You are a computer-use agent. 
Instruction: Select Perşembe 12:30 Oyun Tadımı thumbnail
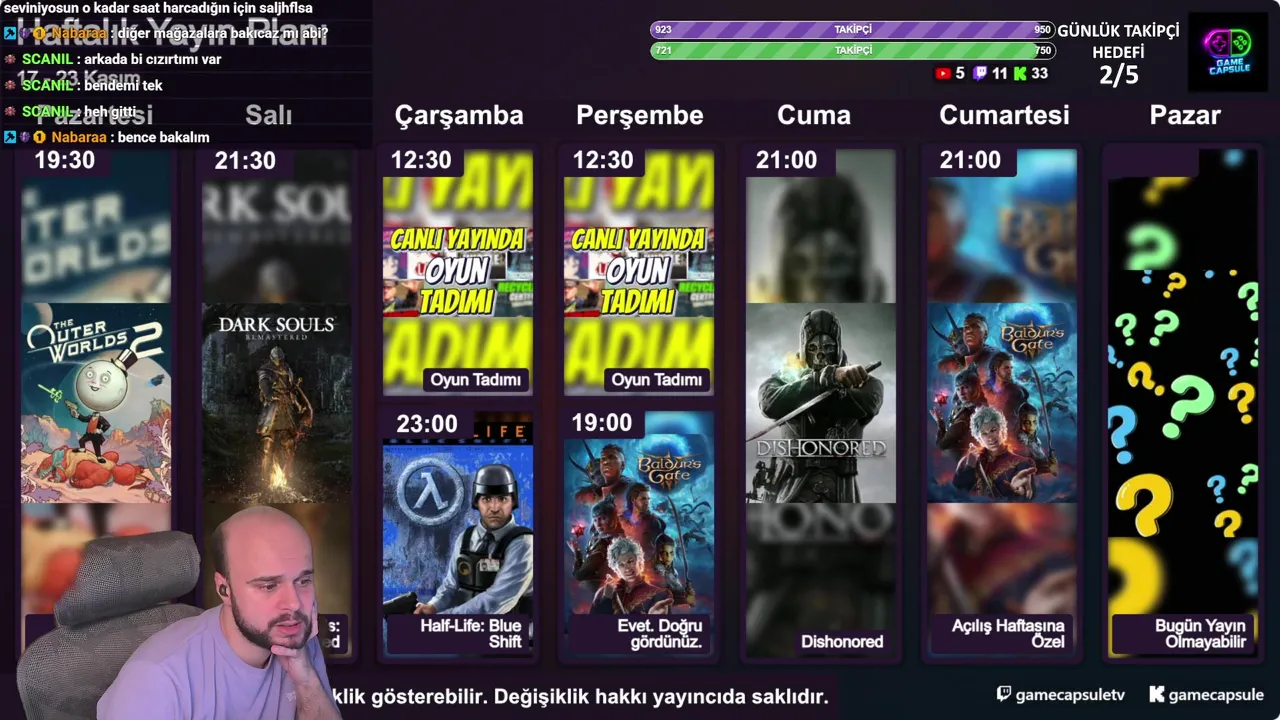[639, 272]
